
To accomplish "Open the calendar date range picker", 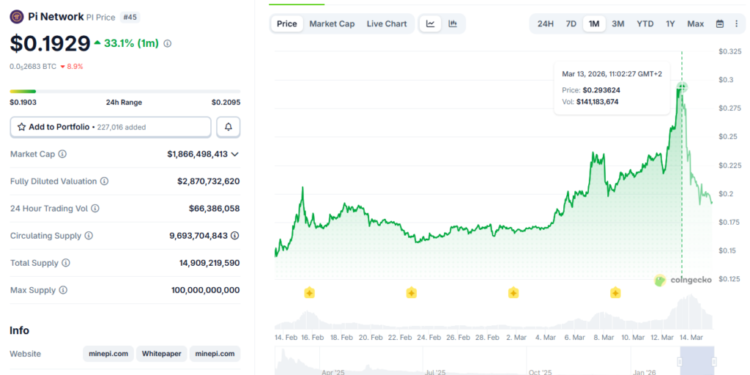I will (x=719, y=24).
